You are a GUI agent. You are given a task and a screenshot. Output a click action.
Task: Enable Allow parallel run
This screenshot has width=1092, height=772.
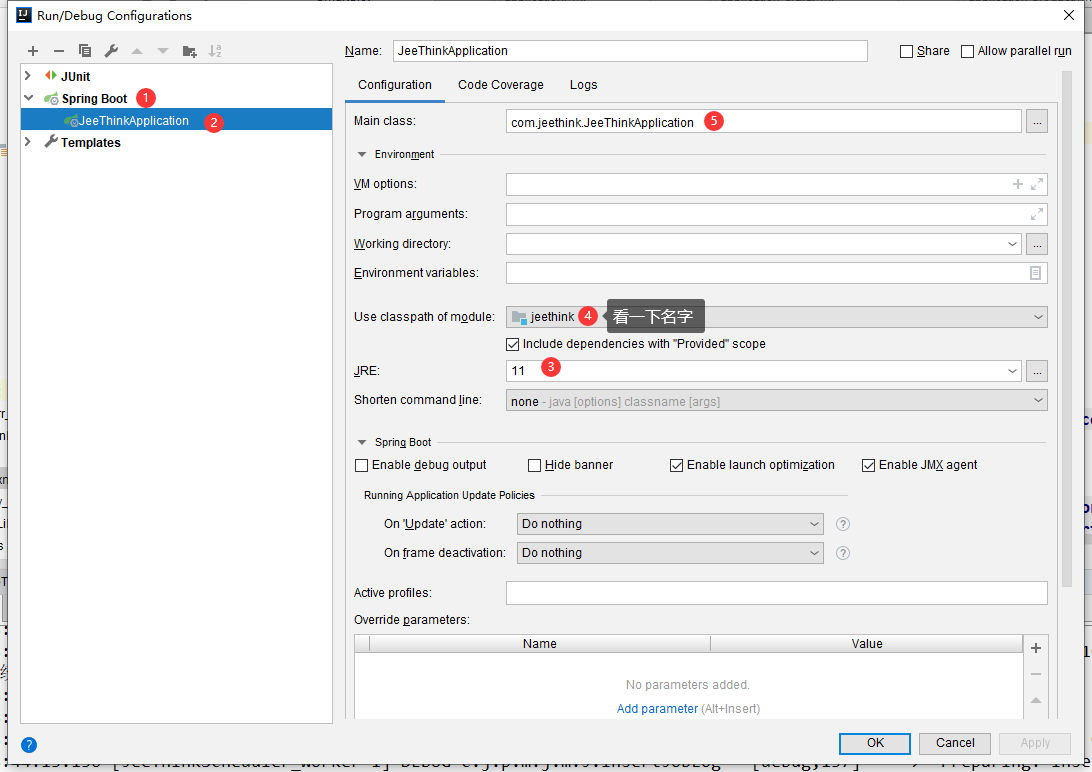coord(967,52)
